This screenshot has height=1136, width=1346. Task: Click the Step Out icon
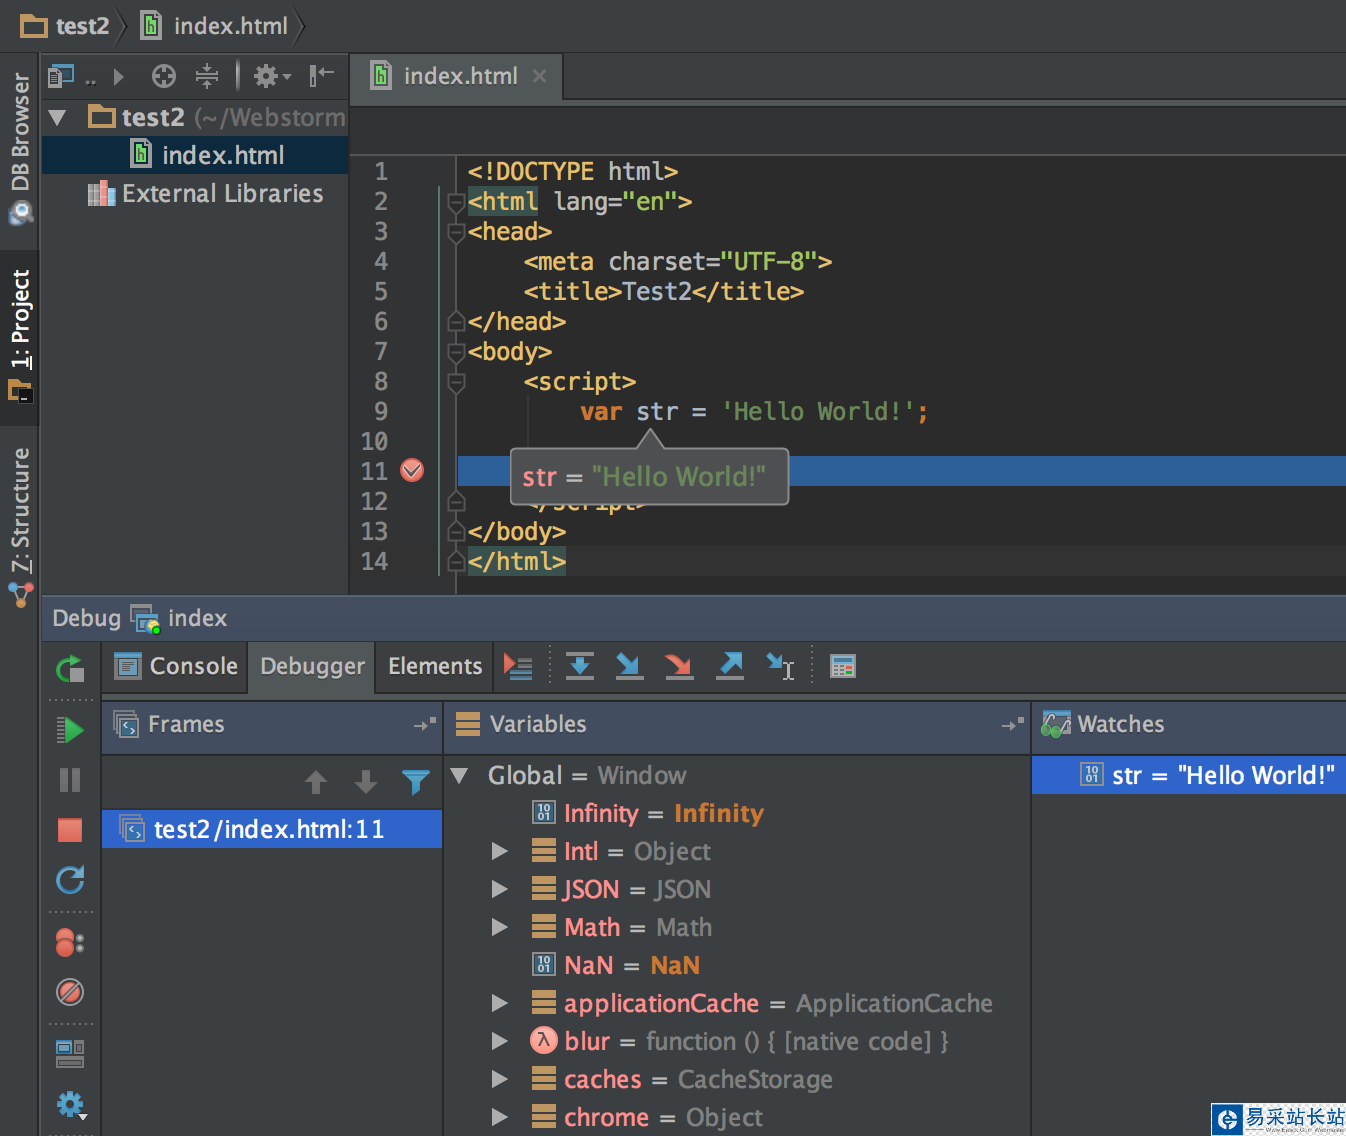tap(730, 666)
